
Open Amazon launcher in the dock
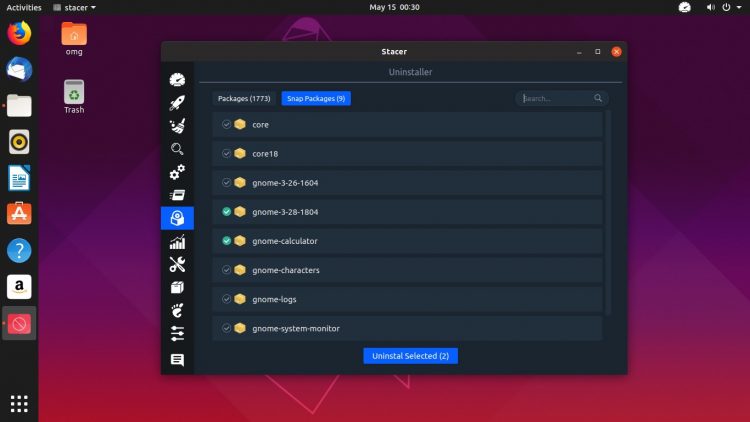[19, 287]
